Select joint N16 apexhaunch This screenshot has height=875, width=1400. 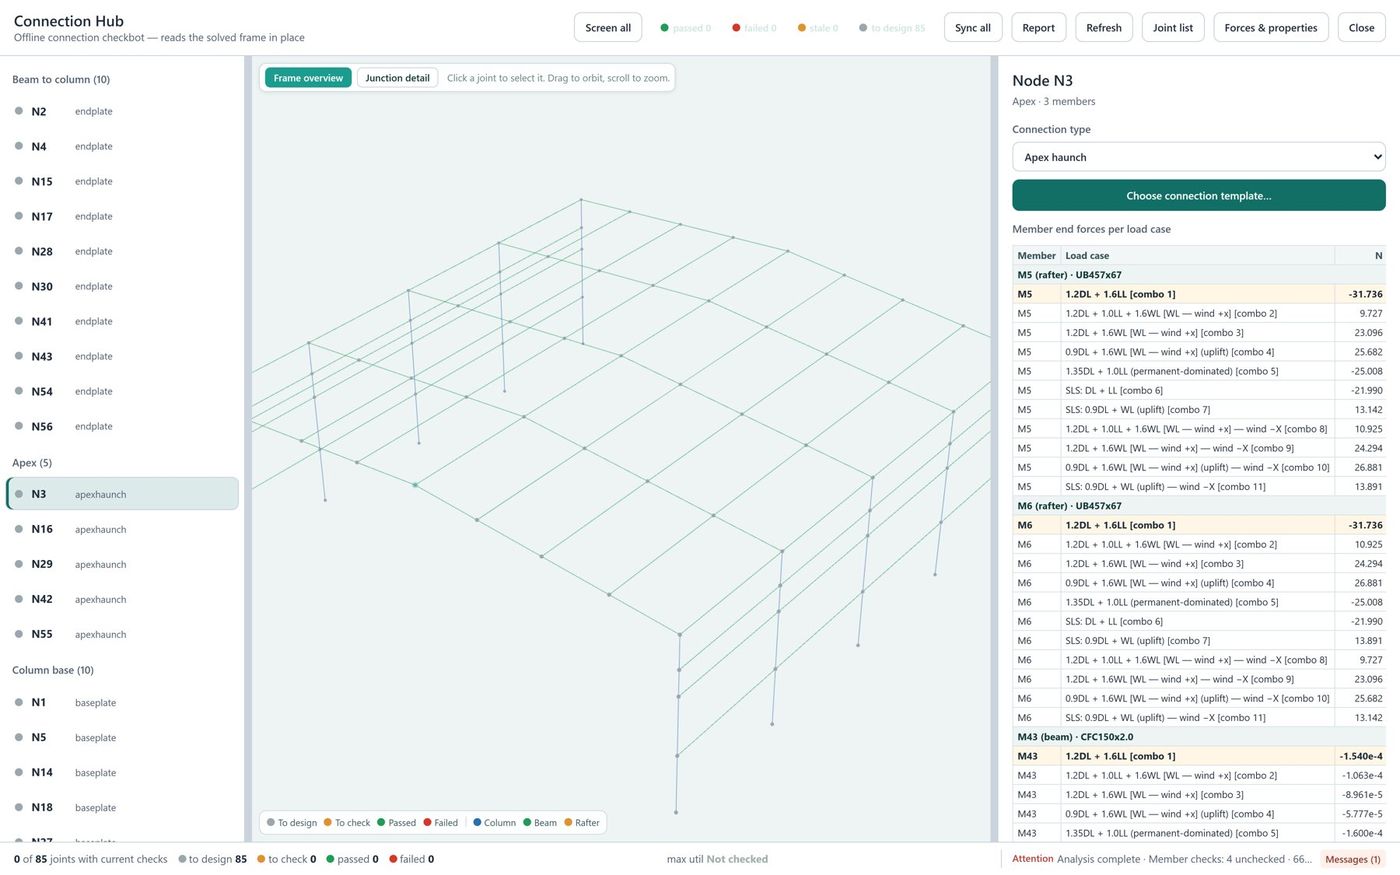[x=122, y=529]
